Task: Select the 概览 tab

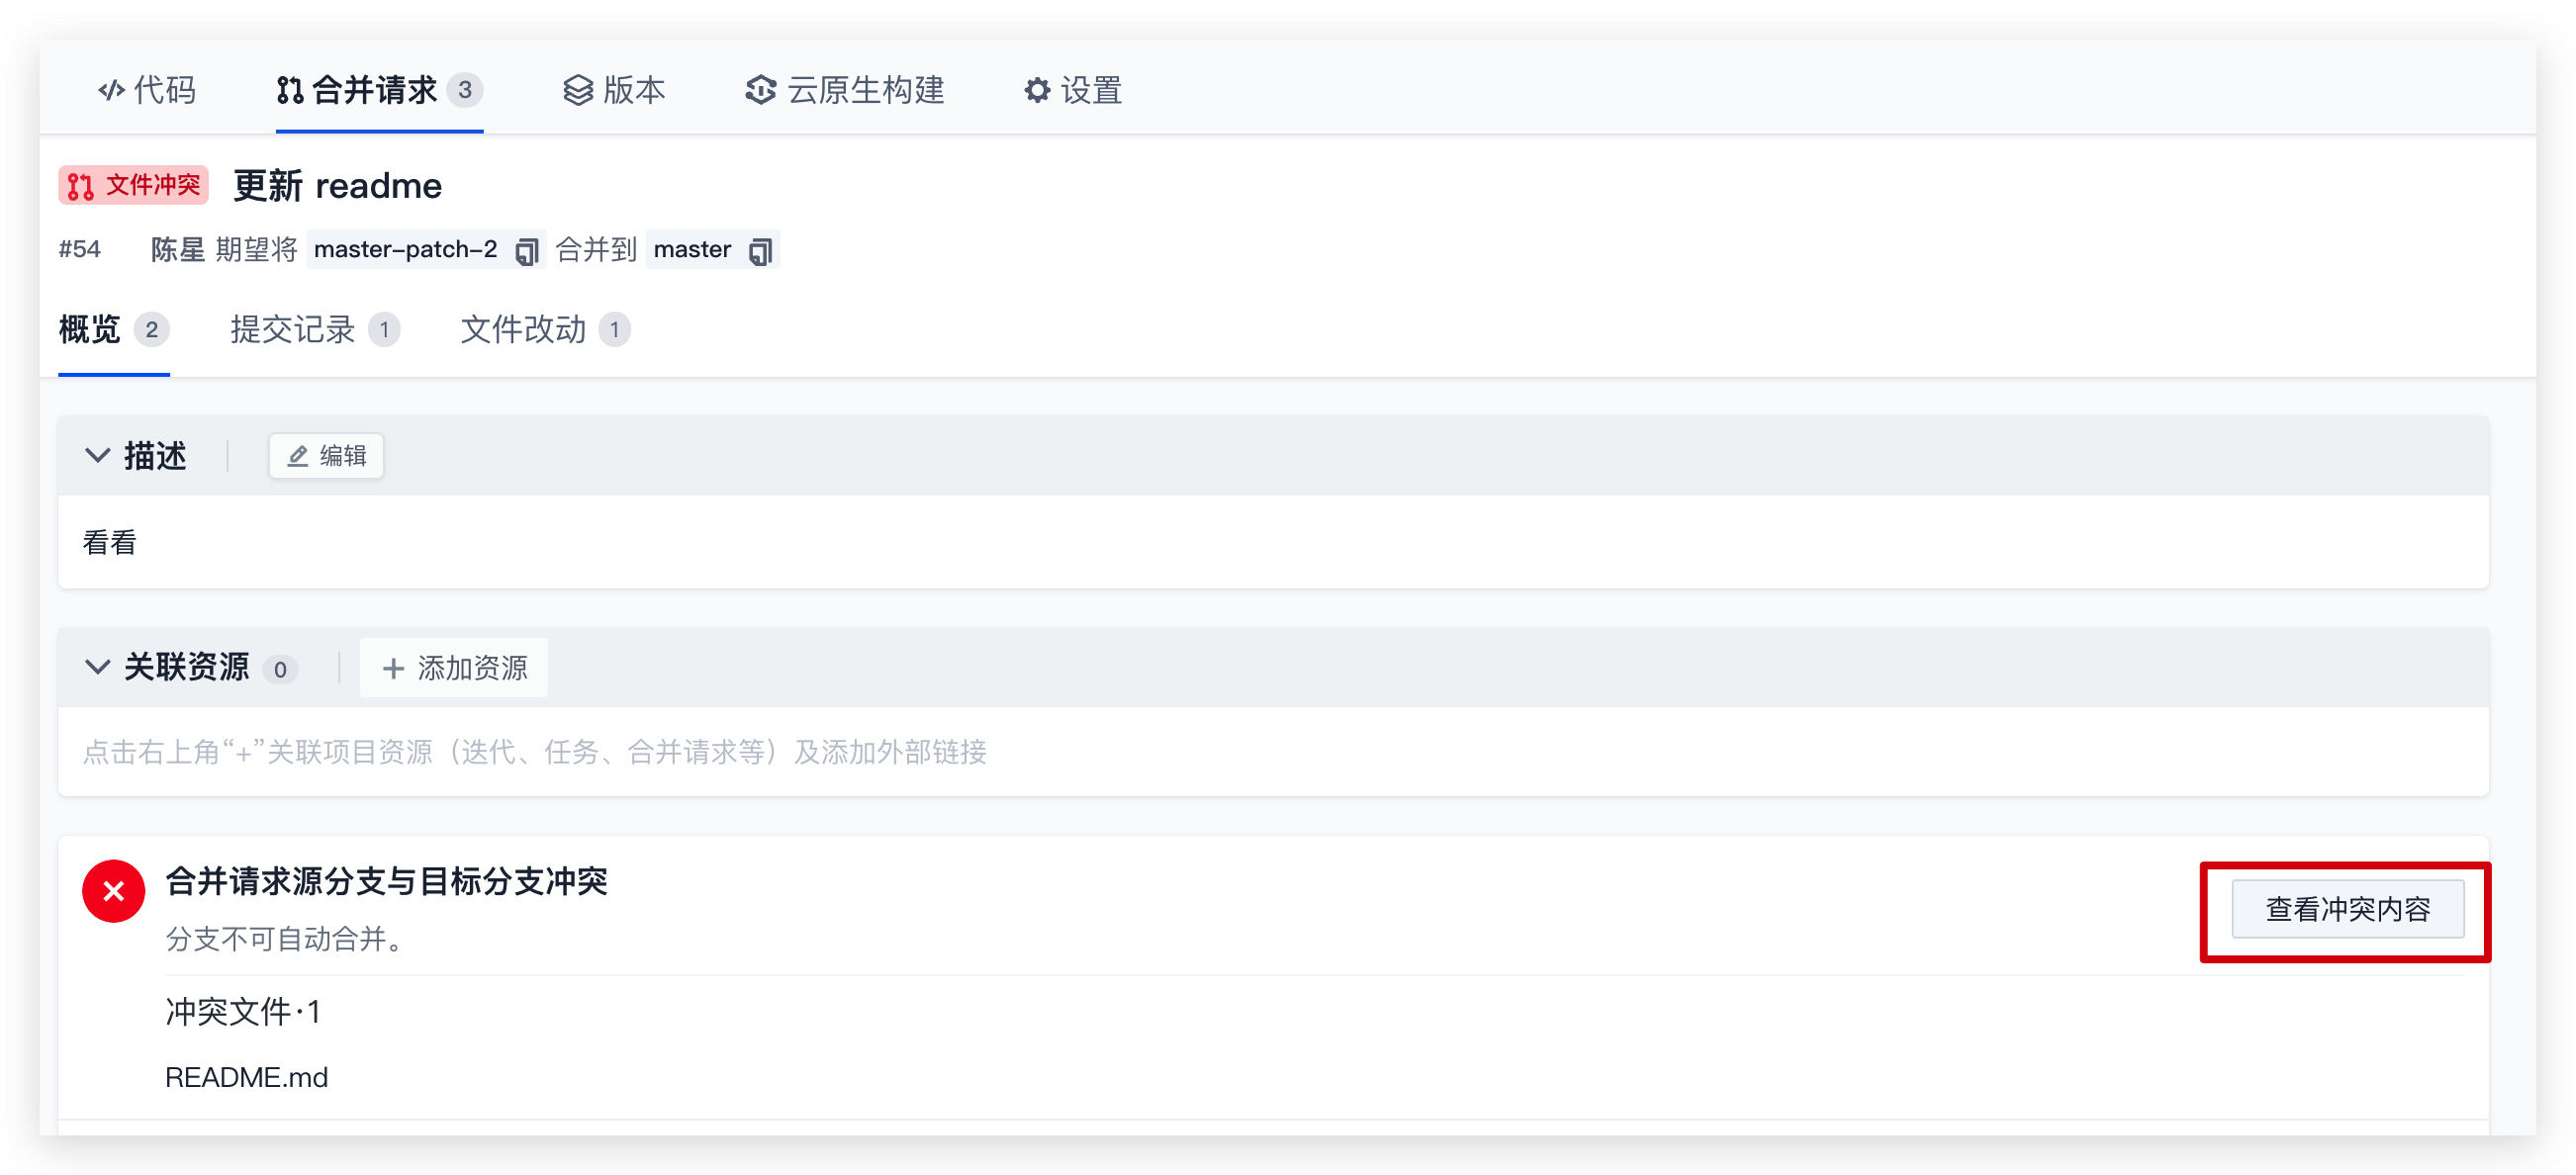Action: pyautogui.click(x=114, y=329)
